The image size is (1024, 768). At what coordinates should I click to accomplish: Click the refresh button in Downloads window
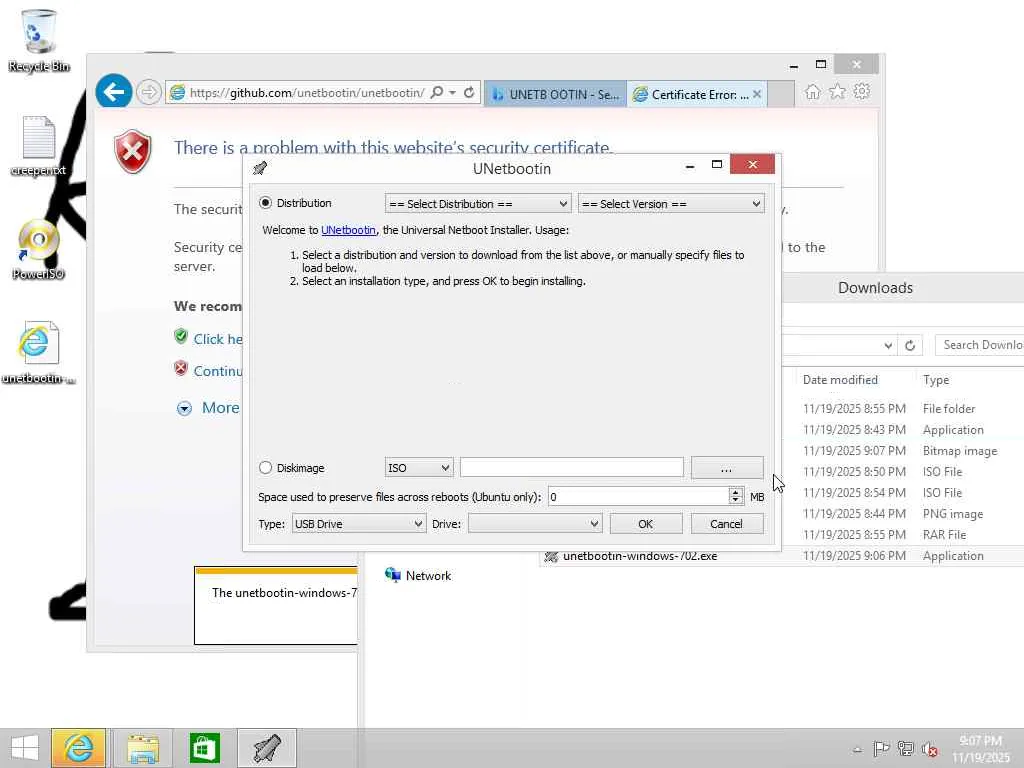(910, 345)
